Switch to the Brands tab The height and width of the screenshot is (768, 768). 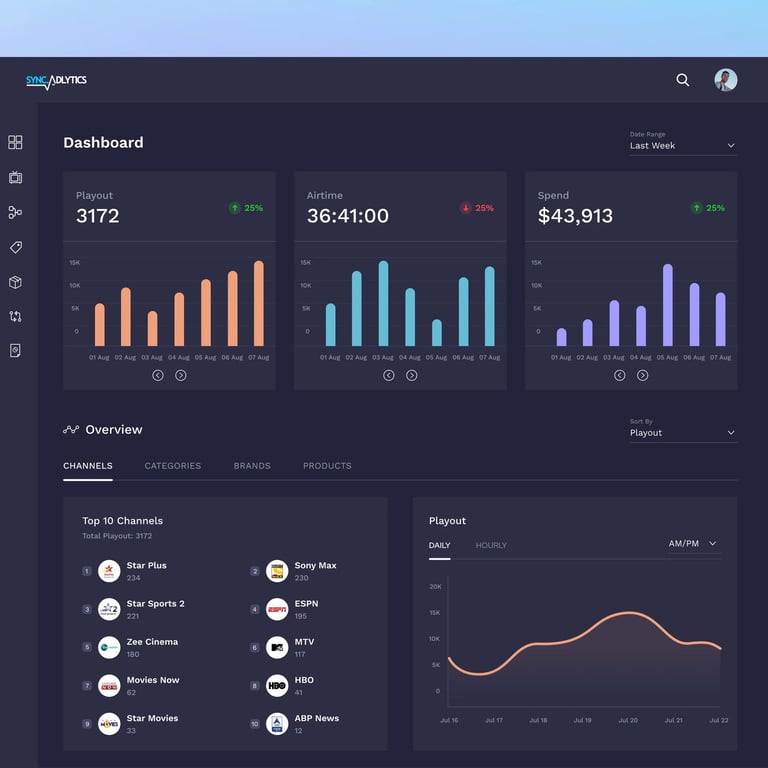point(252,466)
